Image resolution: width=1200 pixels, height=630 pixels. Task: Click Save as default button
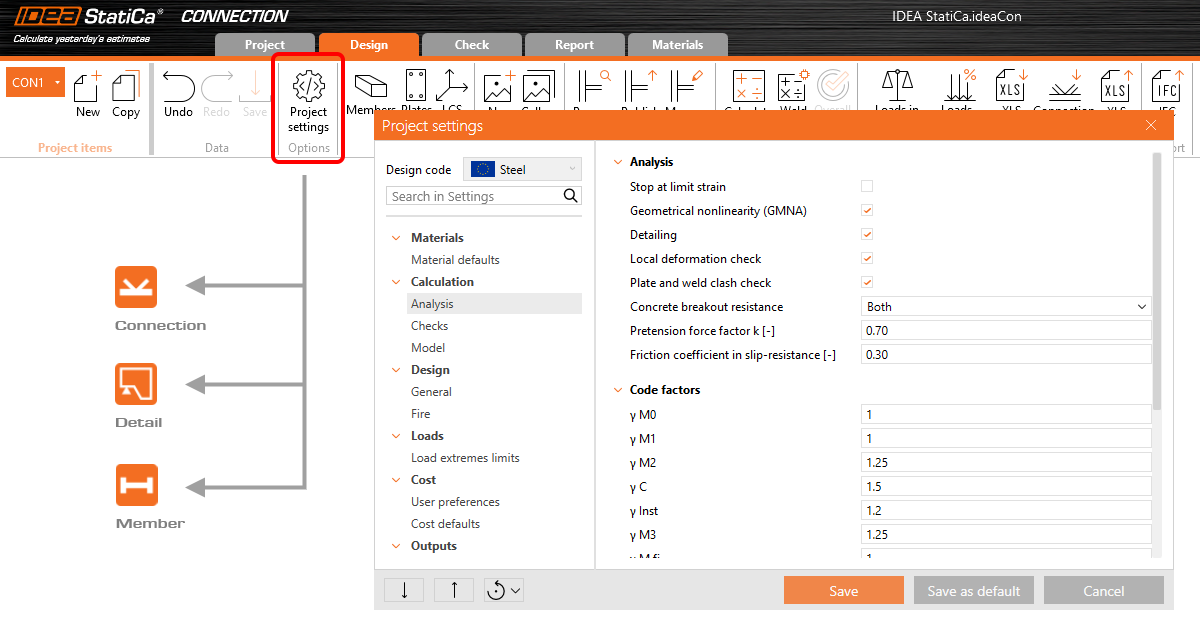click(x=973, y=590)
